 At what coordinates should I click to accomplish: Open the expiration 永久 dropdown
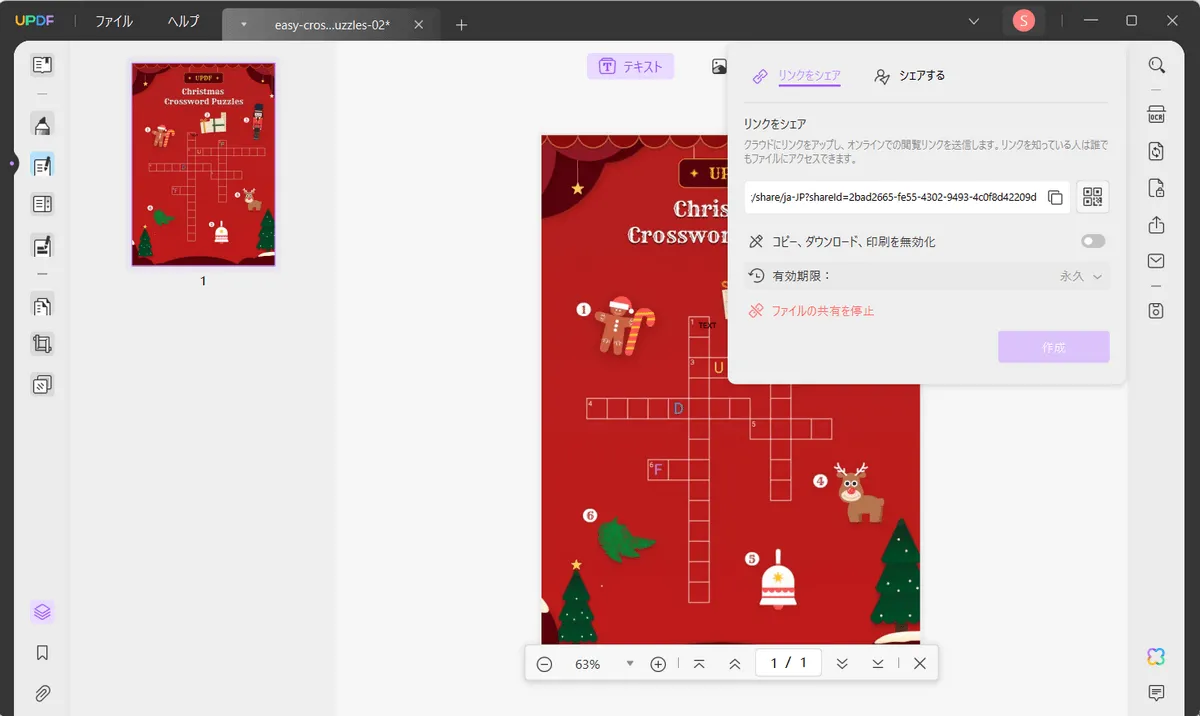pos(1082,276)
